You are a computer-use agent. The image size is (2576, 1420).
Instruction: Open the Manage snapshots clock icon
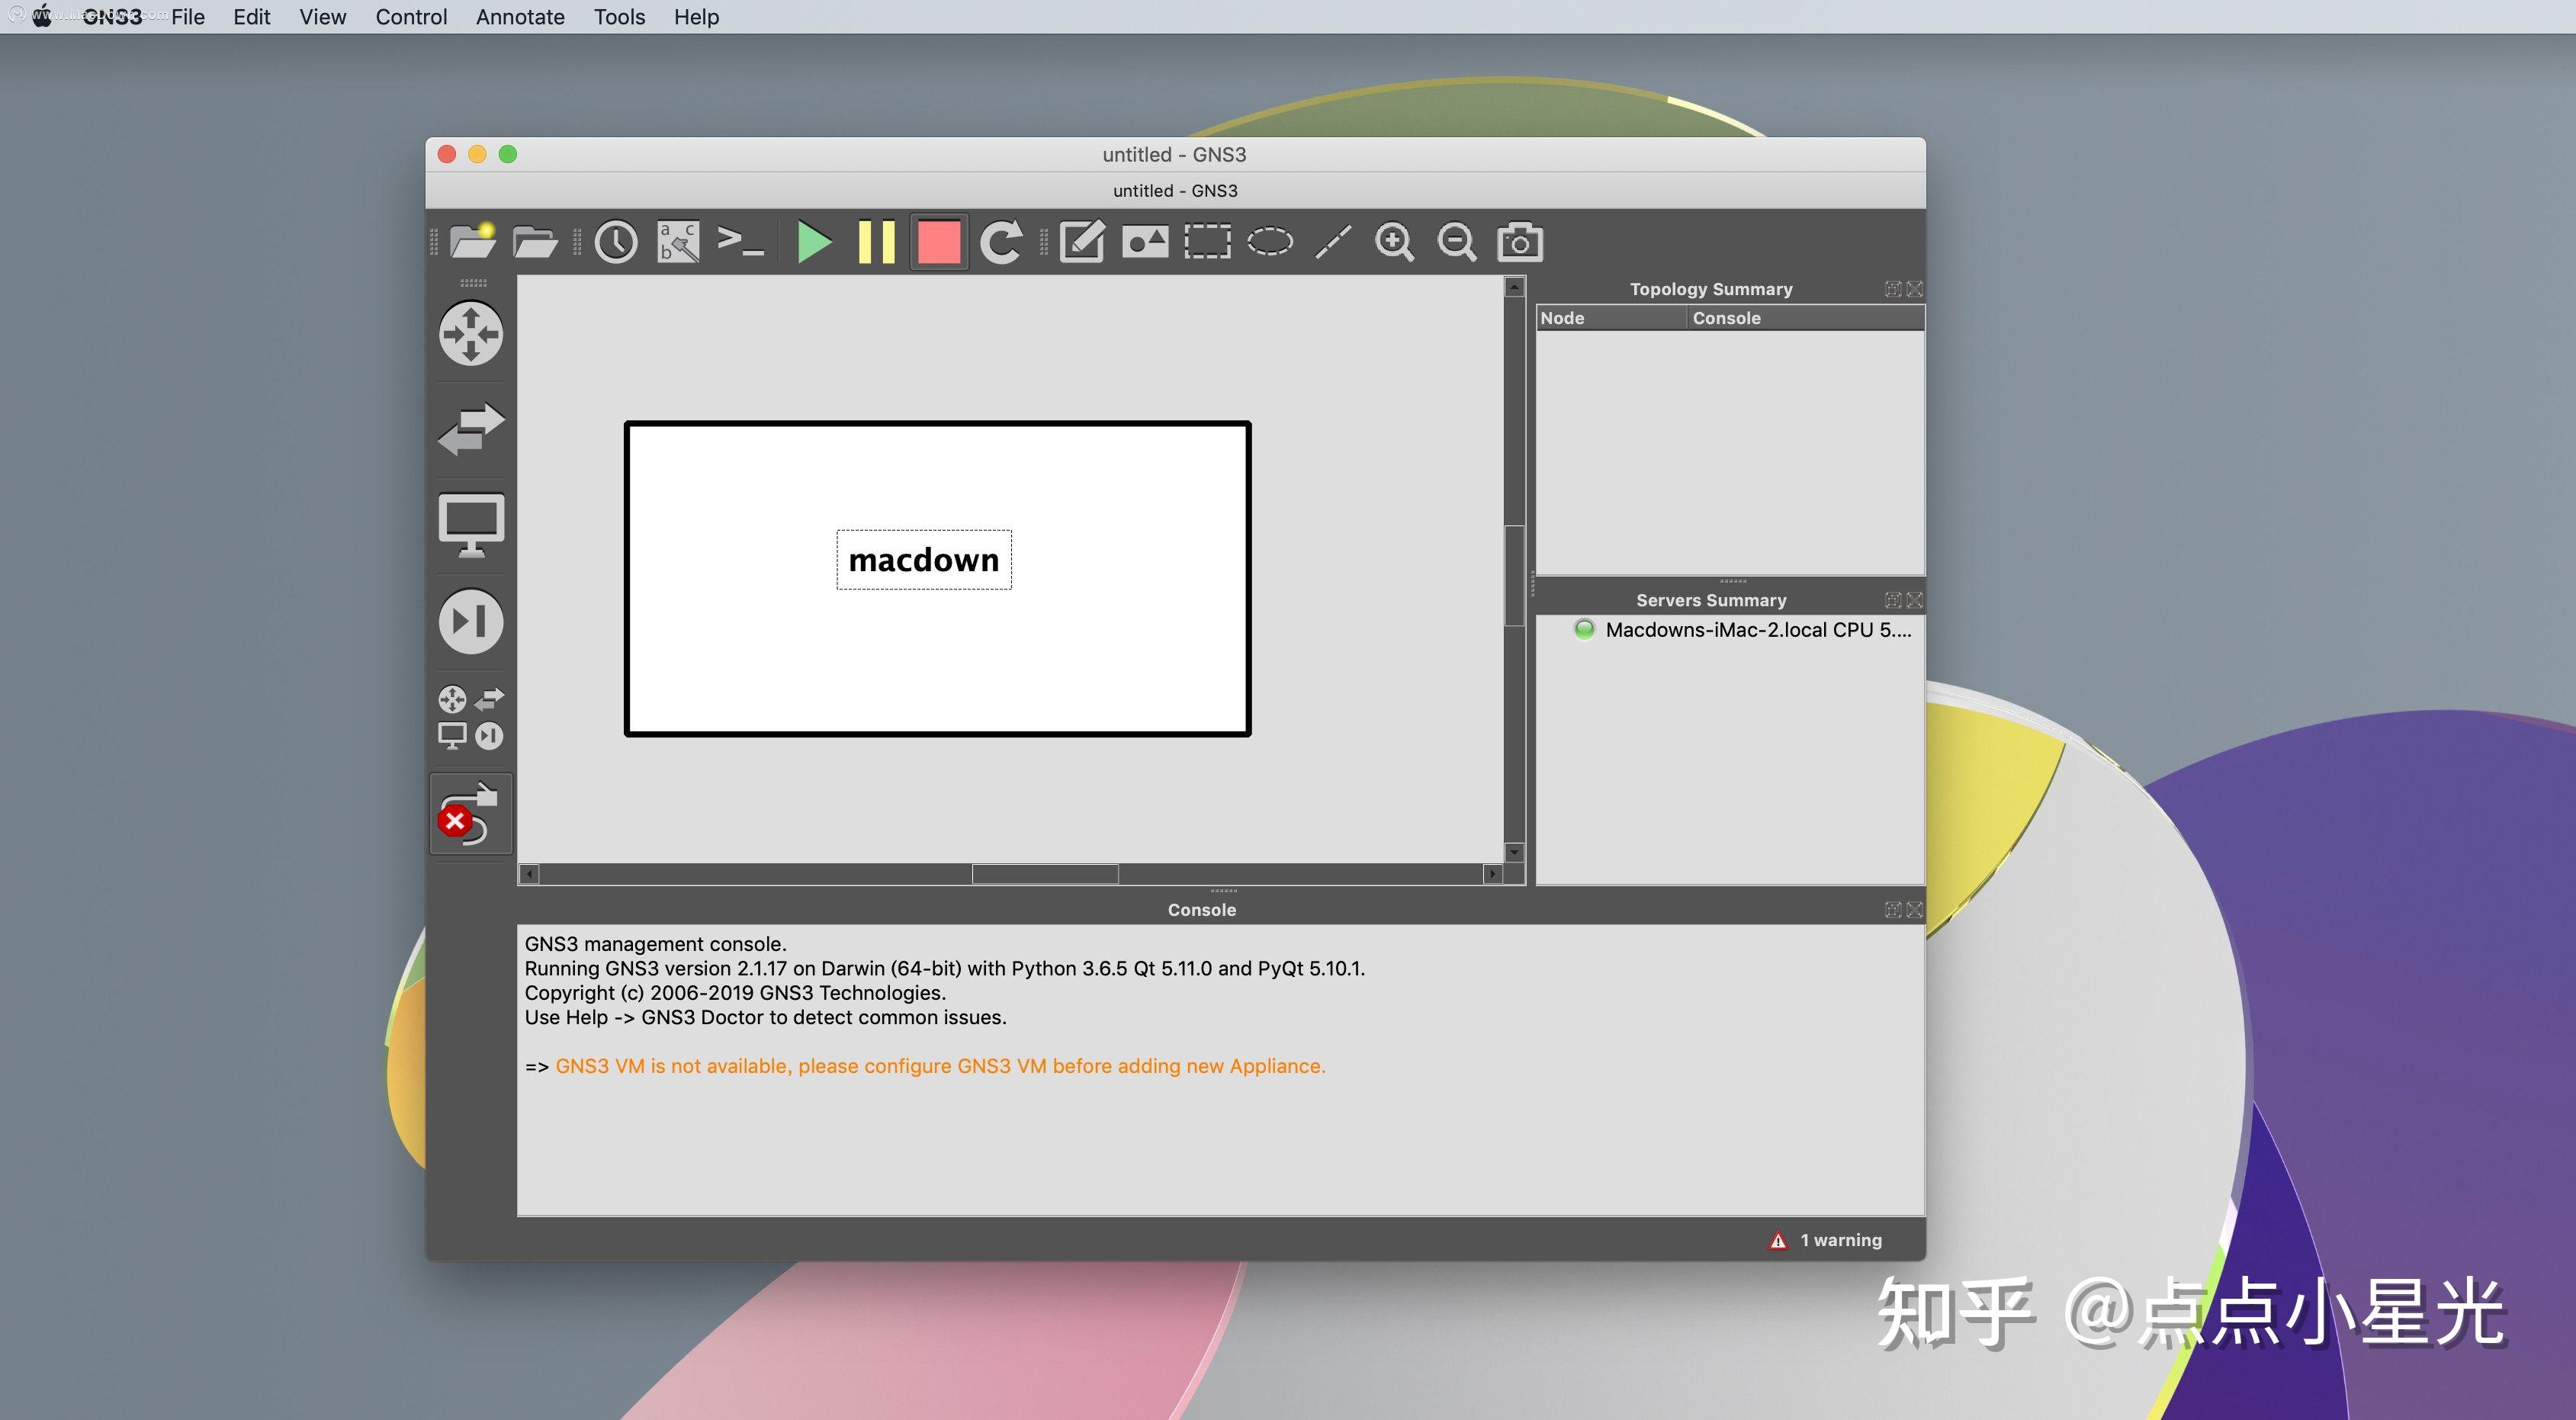click(616, 242)
